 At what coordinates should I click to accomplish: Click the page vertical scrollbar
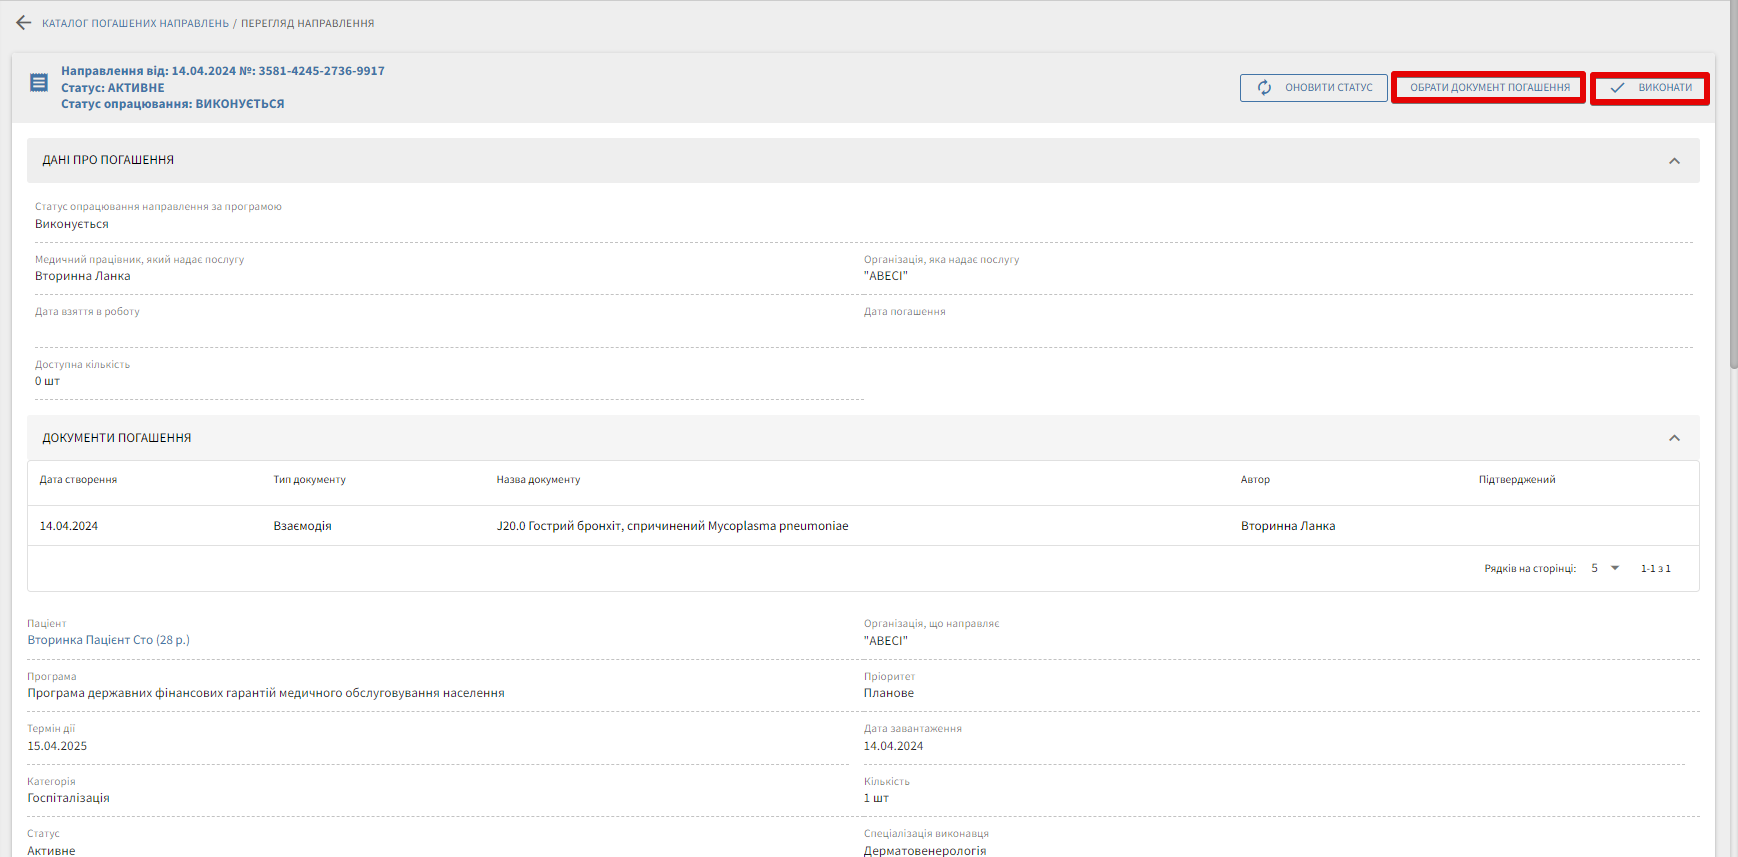click(x=1733, y=200)
